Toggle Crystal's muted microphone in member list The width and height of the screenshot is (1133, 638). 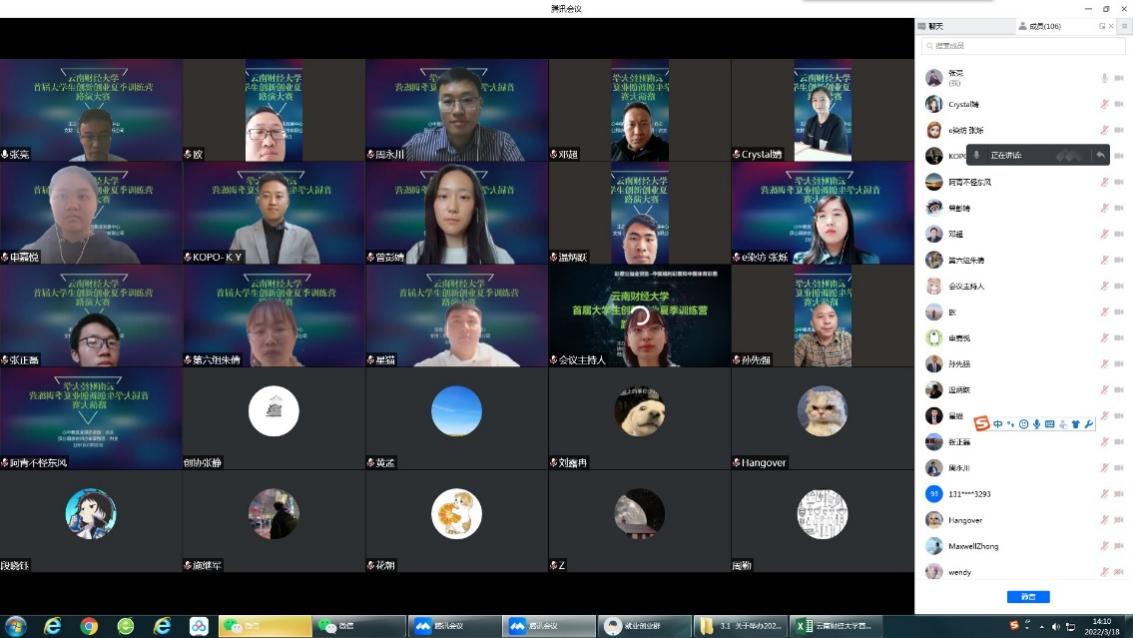tap(1104, 104)
